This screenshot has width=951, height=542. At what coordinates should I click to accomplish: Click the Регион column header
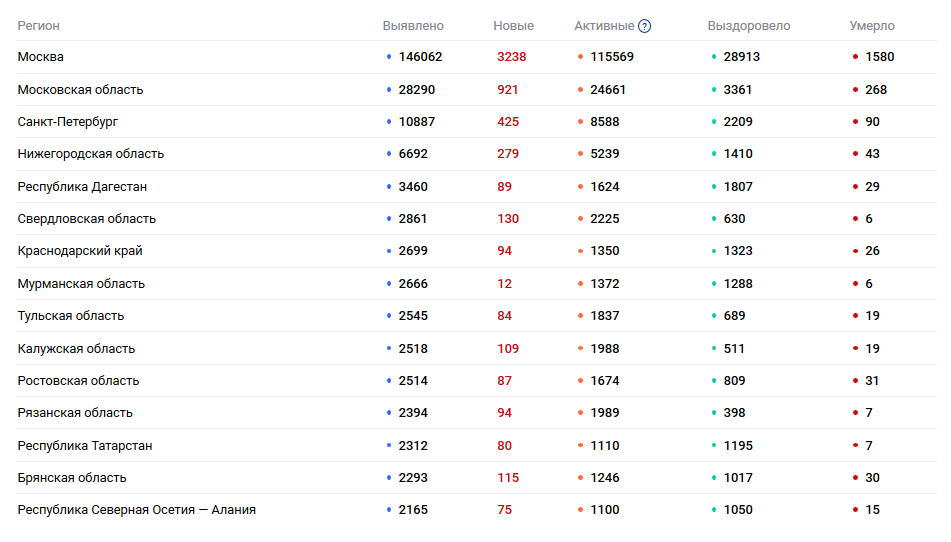pos(38,26)
